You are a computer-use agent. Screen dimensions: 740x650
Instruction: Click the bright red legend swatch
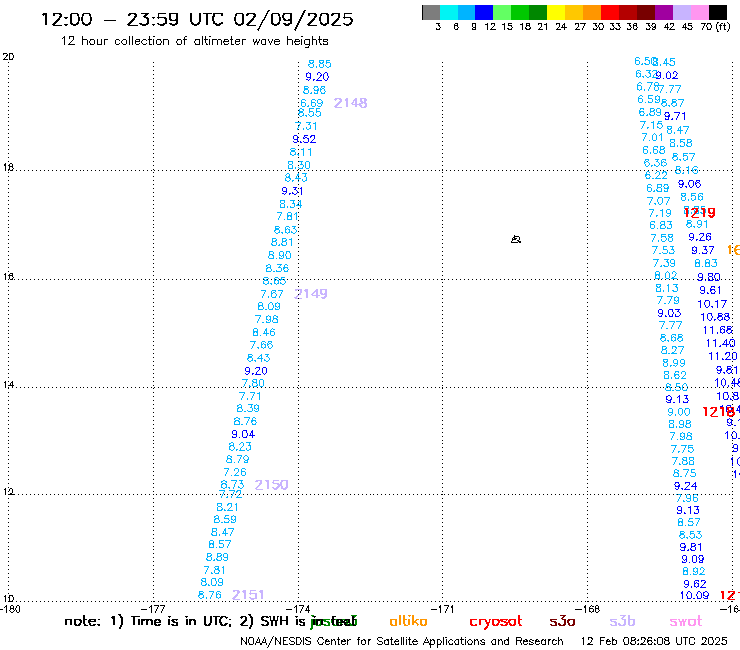pos(610,12)
